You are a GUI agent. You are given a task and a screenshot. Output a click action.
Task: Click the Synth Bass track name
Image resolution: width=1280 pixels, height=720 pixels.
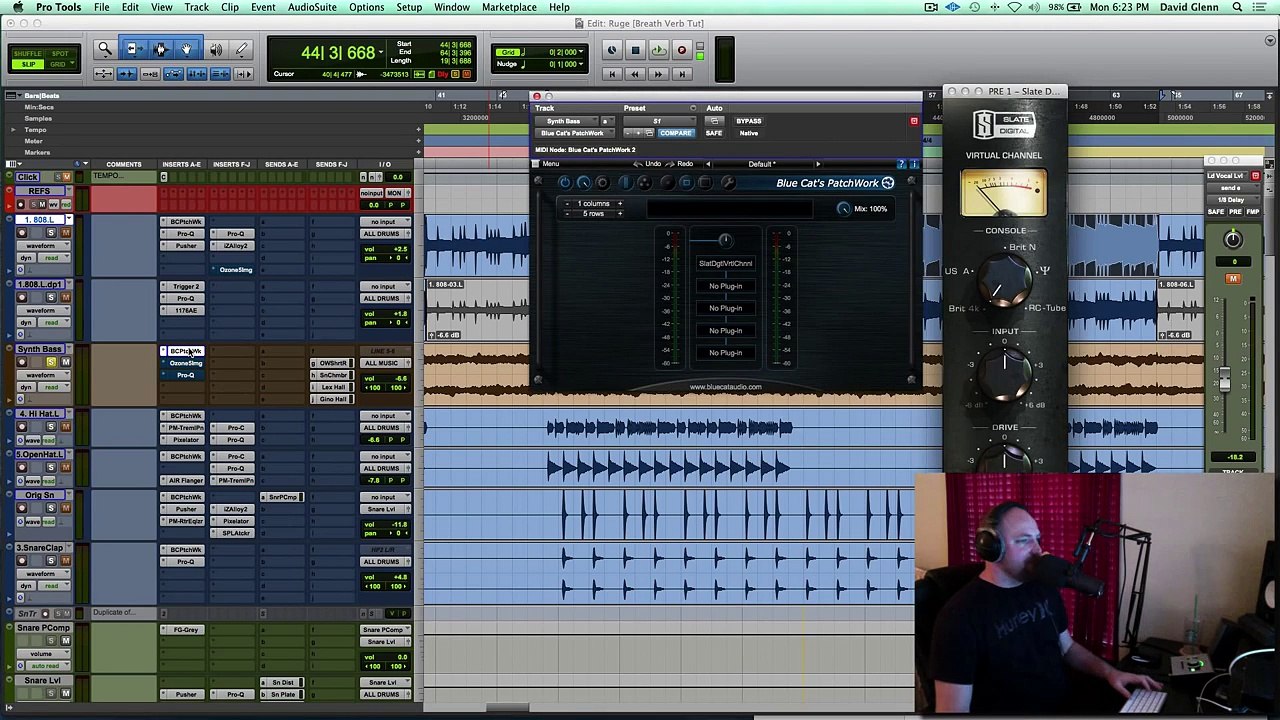tap(39, 350)
